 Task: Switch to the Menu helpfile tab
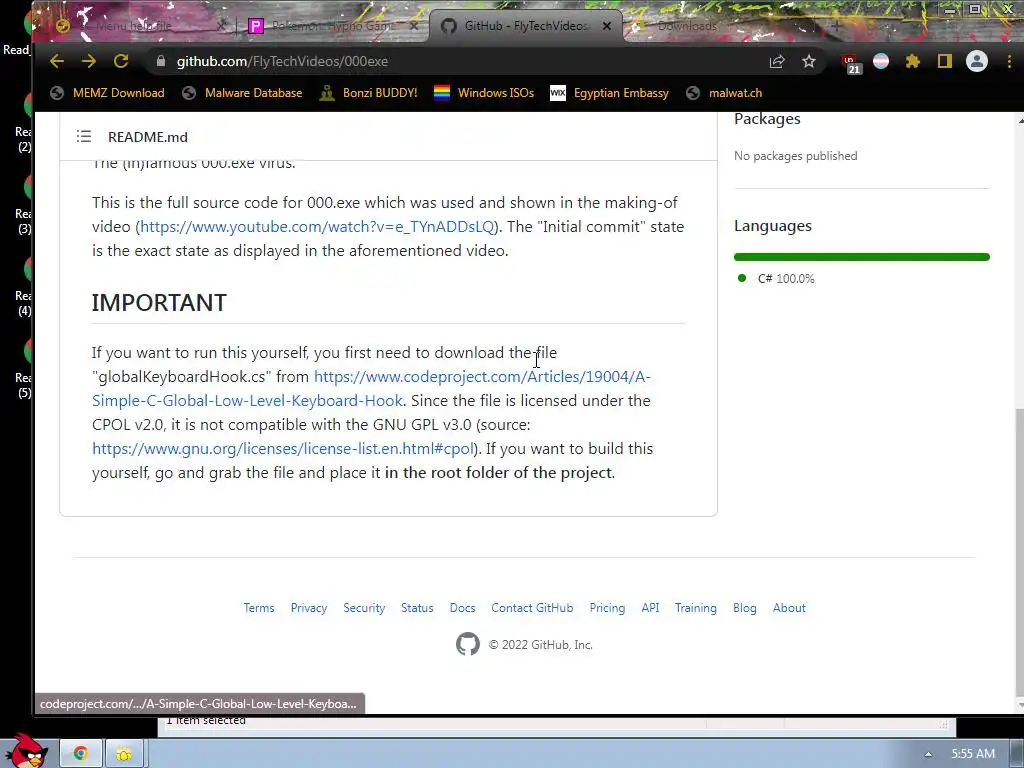pos(134,26)
